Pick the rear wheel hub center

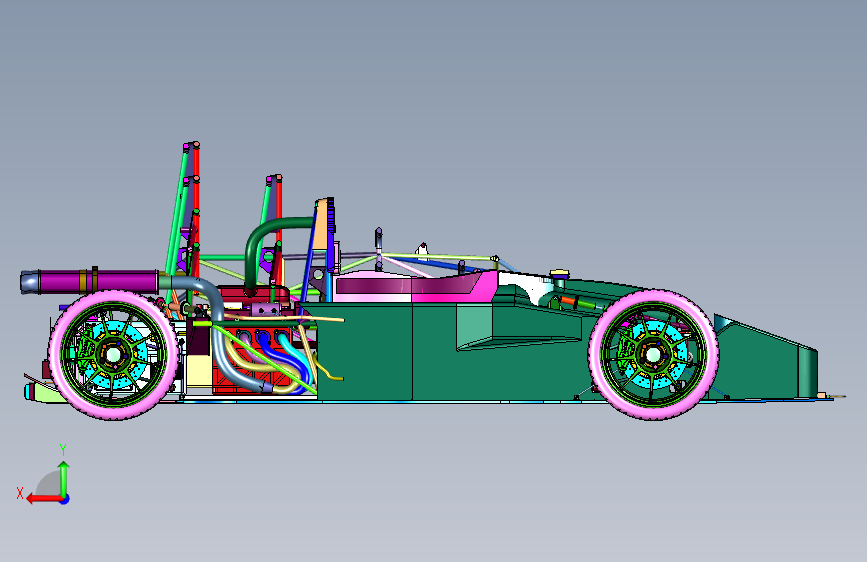(113, 355)
